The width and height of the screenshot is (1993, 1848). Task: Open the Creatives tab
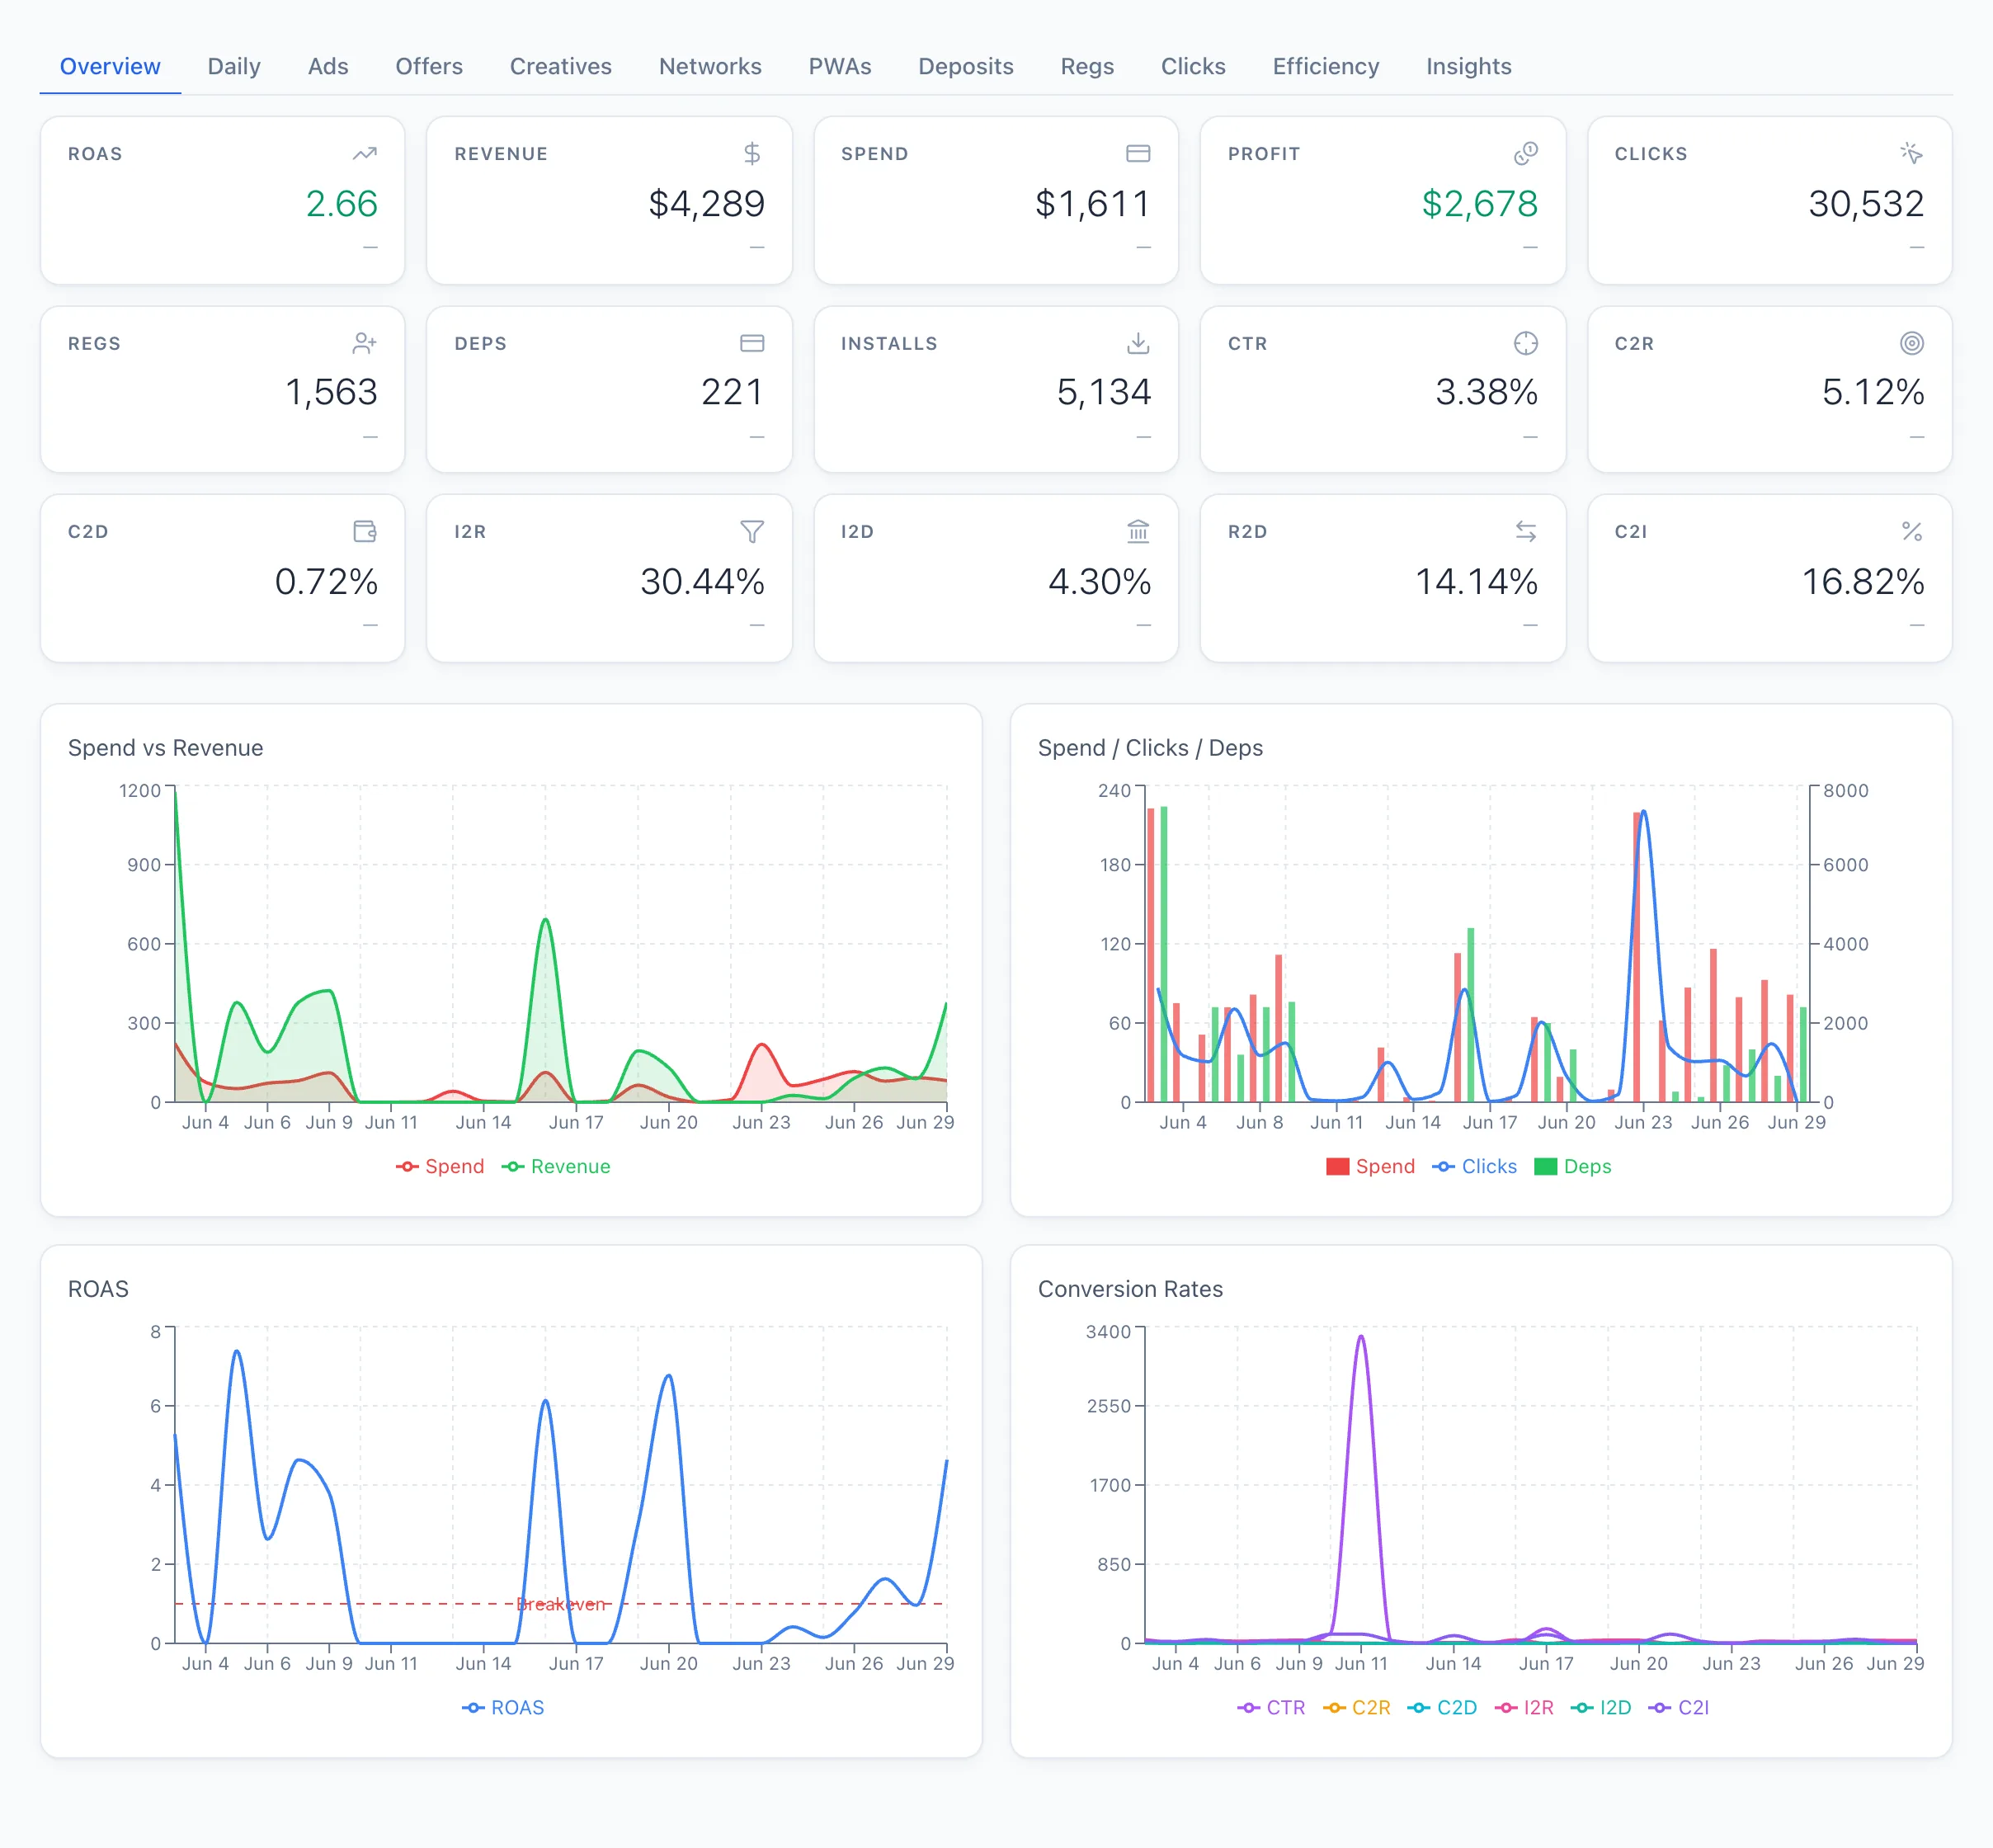(x=560, y=66)
